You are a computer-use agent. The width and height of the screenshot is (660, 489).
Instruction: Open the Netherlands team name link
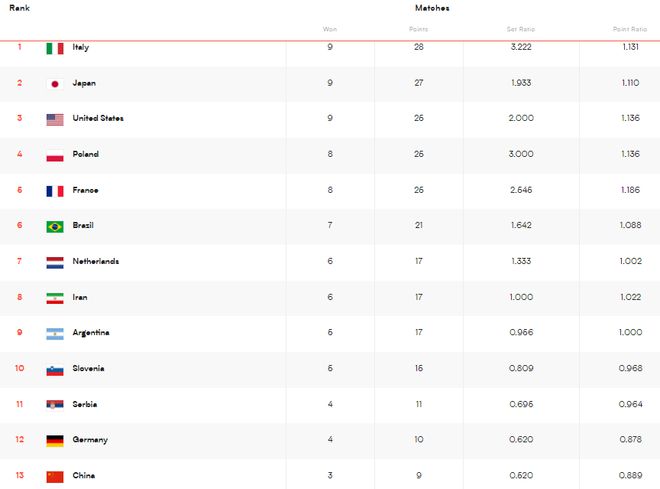click(96, 261)
